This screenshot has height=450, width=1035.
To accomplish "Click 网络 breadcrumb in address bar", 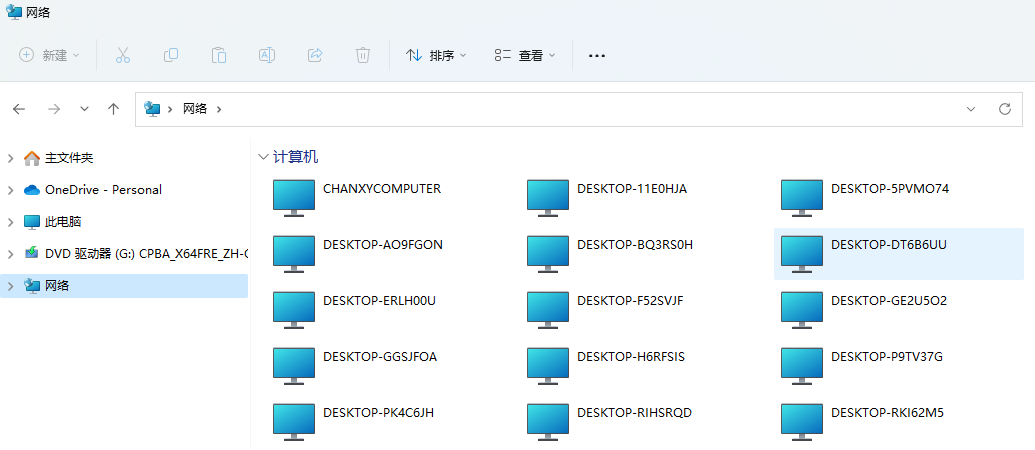I will coord(195,109).
